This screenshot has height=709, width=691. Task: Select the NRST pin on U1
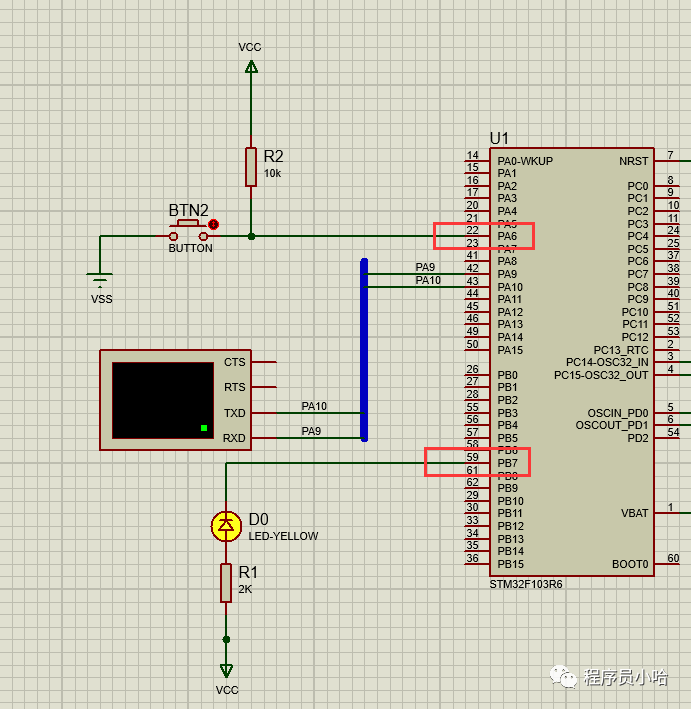(x=633, y=161)
